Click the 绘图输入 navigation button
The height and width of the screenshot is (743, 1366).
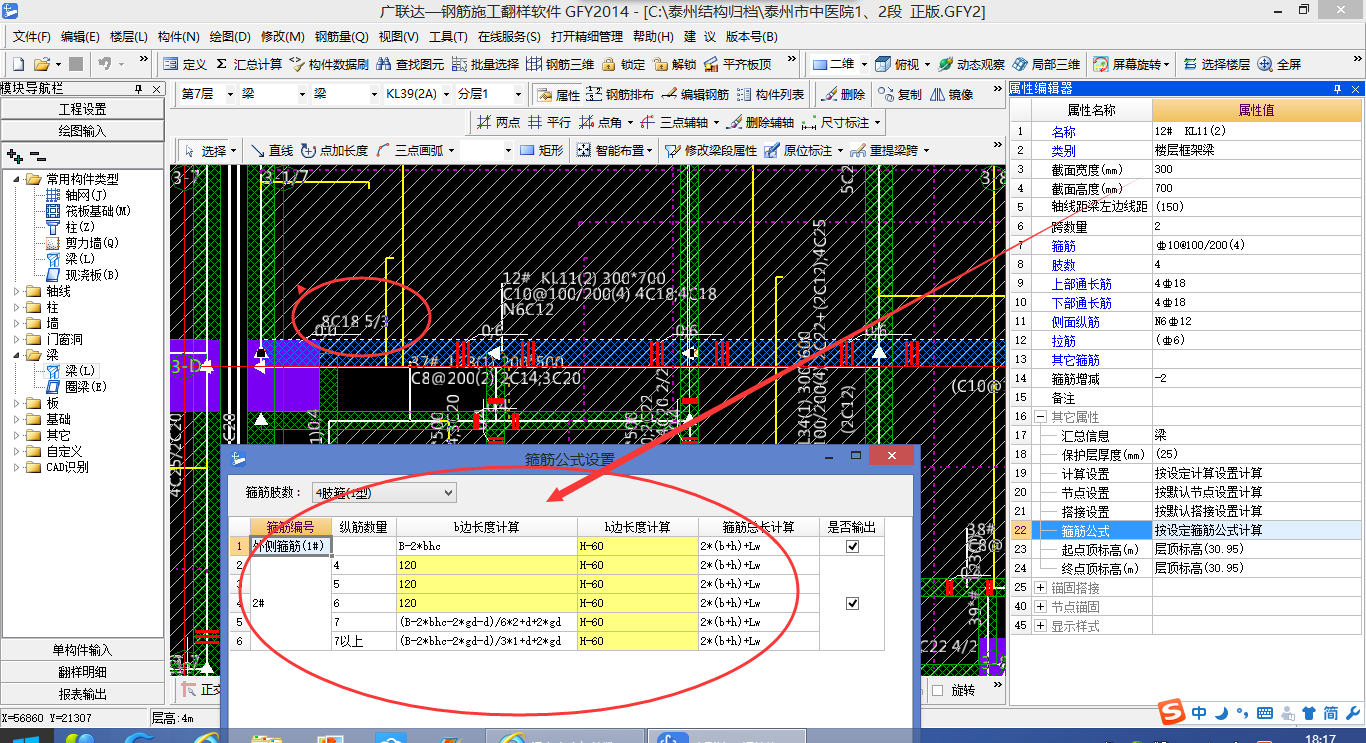82,131
